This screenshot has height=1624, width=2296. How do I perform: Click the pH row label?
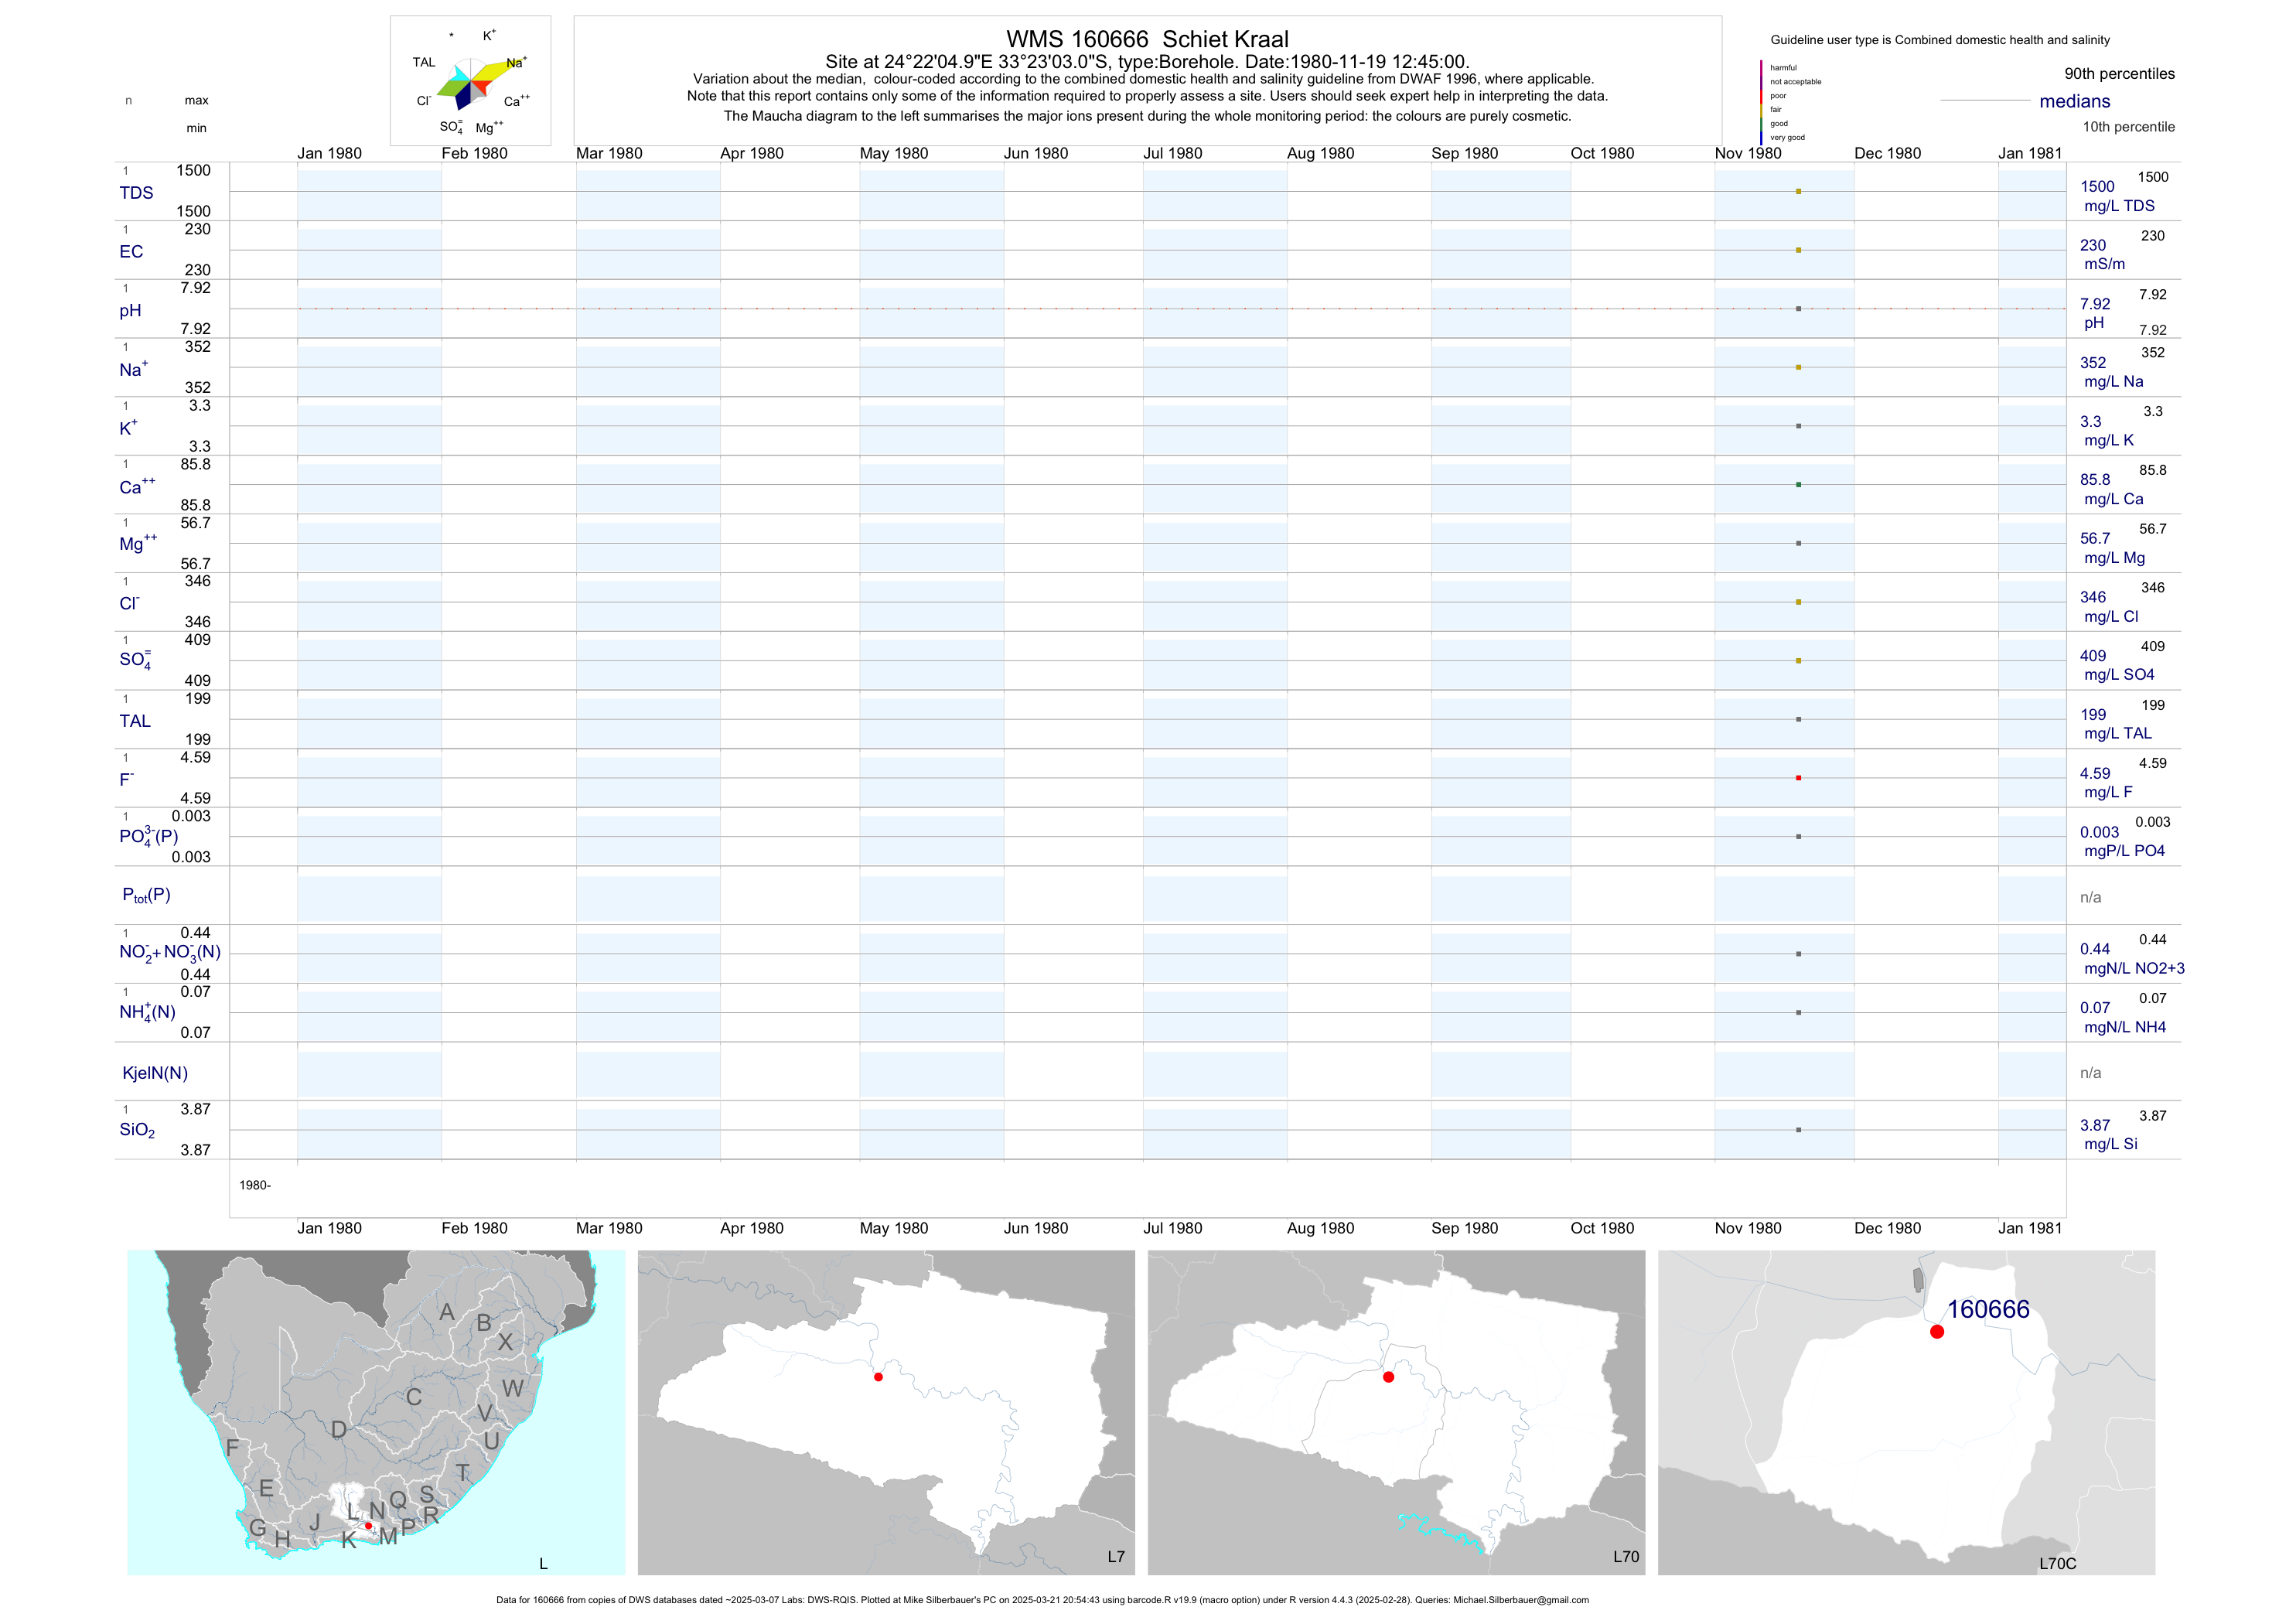click(x=130, y=311)
